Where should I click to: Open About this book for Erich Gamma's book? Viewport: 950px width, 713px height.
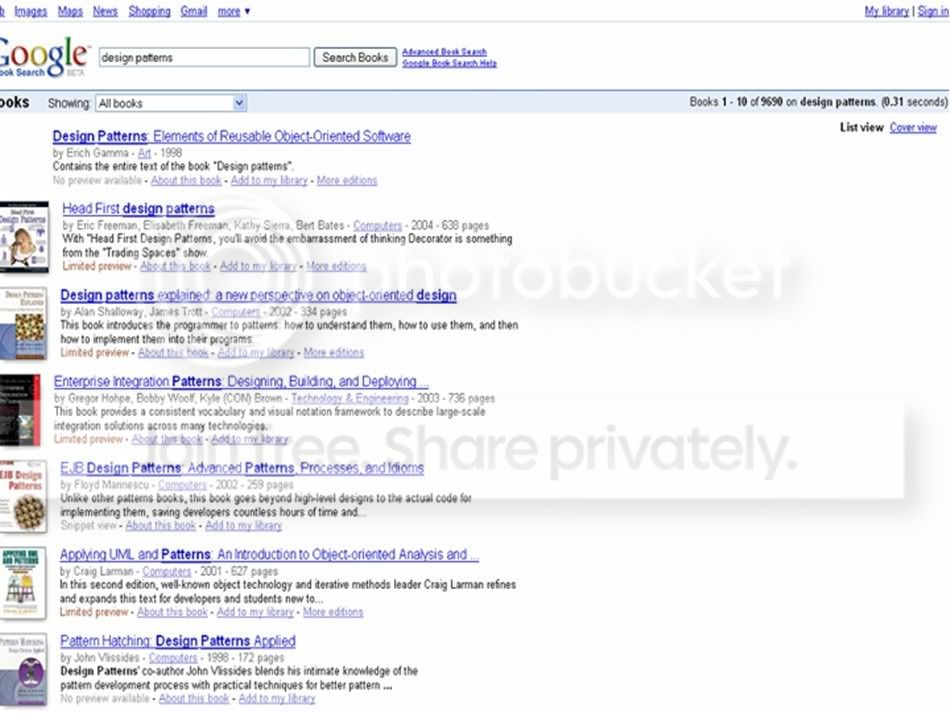186,181
